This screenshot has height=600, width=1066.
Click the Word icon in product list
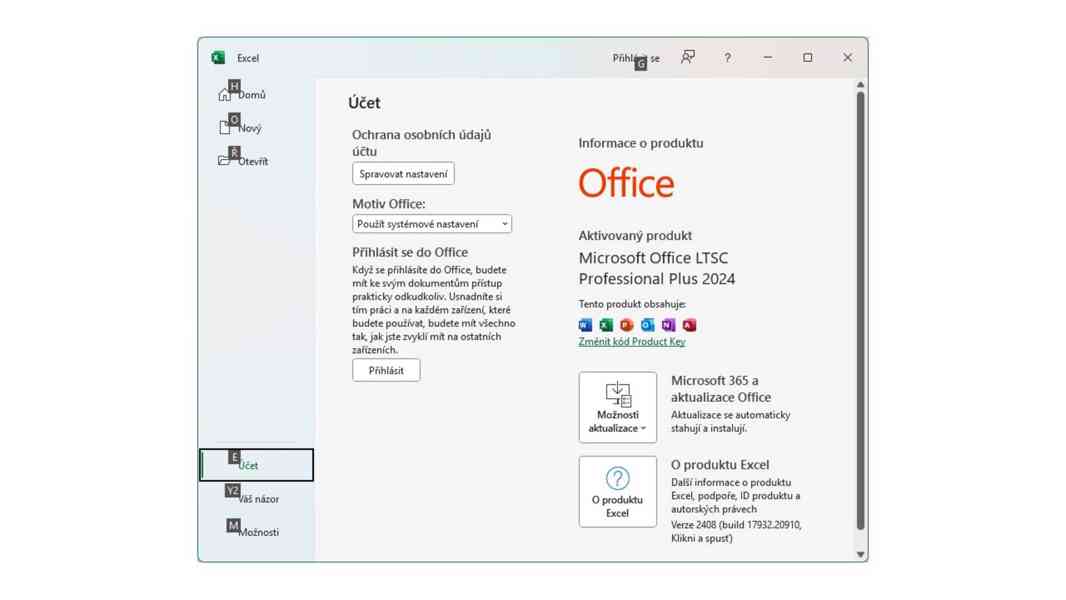pos(585,325)
